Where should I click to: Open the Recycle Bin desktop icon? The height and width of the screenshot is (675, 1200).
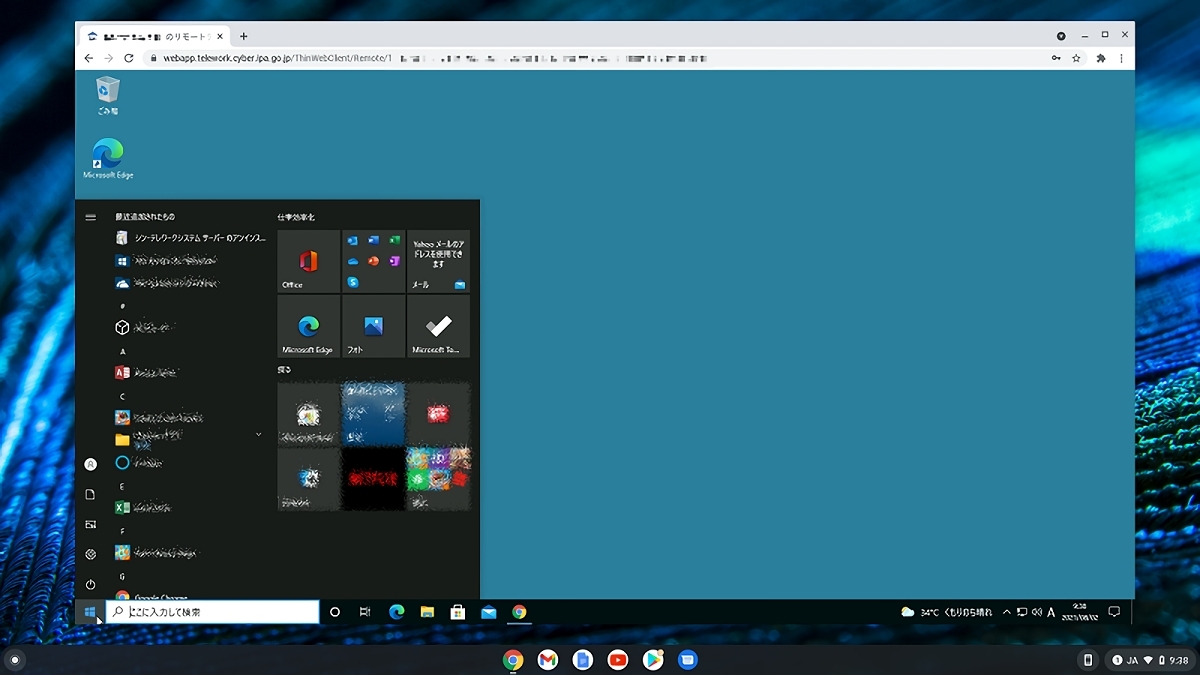pyautogui.click(x=107, y=96)
